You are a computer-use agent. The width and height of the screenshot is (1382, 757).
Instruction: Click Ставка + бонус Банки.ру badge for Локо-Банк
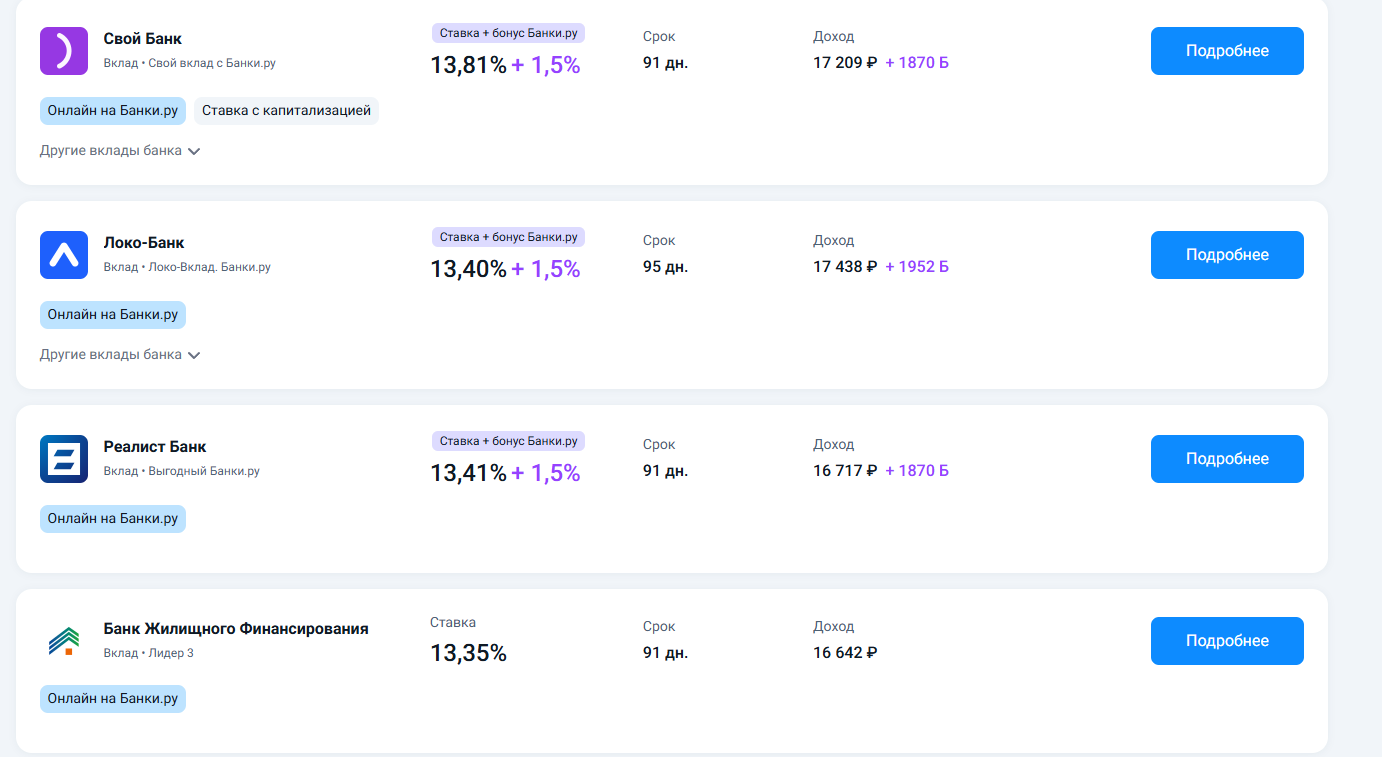508,237
